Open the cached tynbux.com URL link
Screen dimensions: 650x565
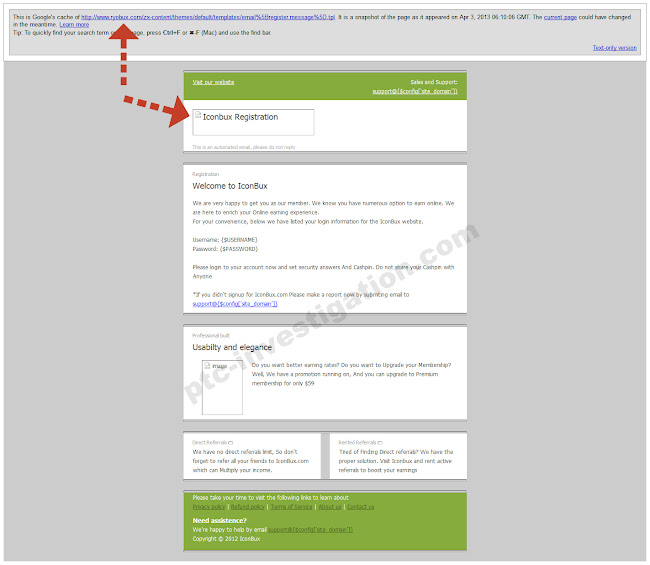click(208, 17)
